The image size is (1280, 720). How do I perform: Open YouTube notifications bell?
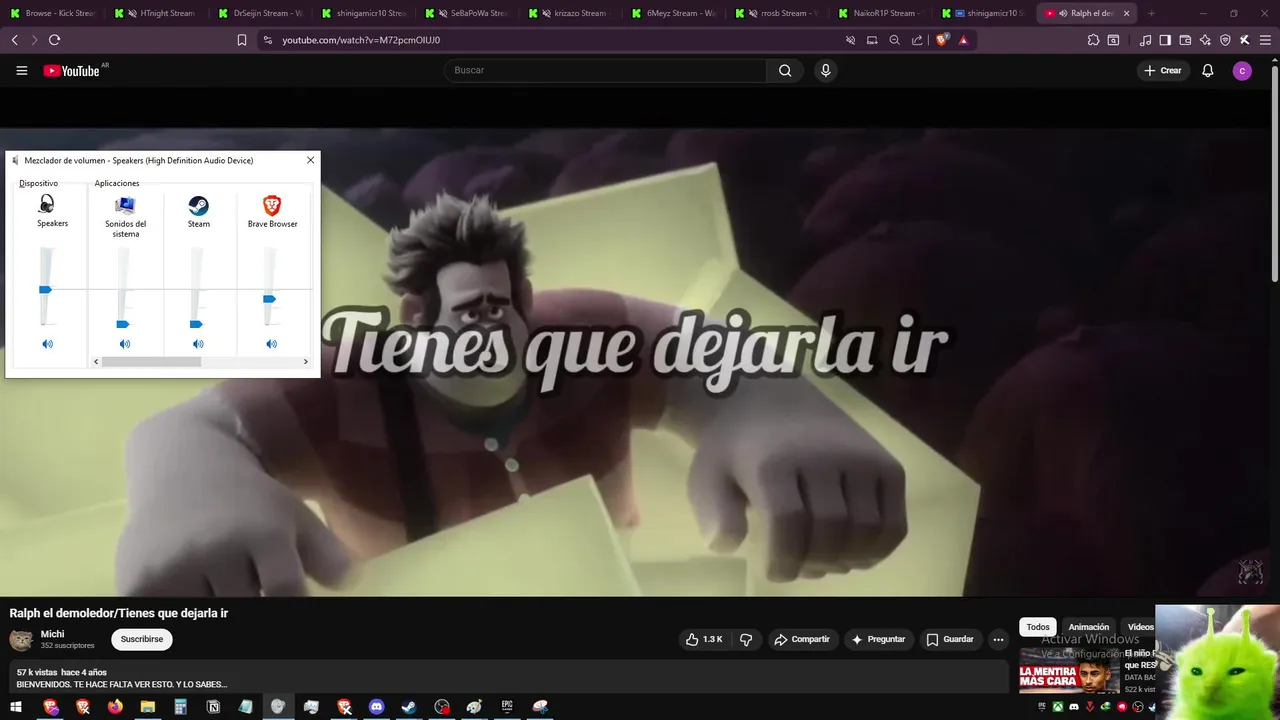click(x=1208, y=70)
